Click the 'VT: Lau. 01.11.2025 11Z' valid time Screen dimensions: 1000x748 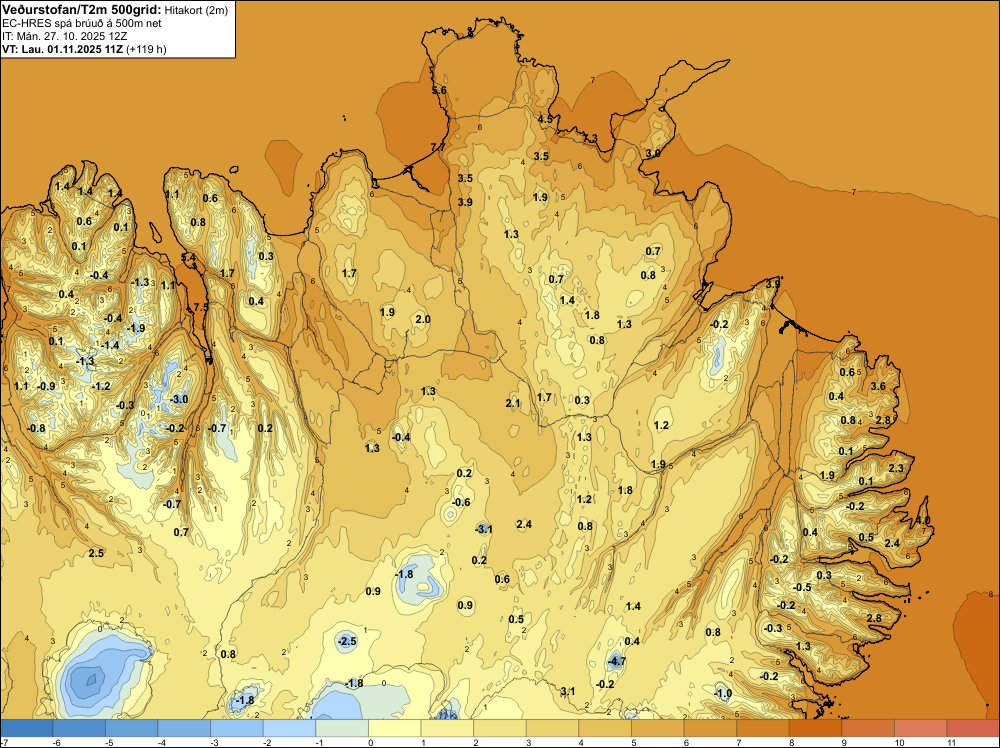tap(62, 49)
